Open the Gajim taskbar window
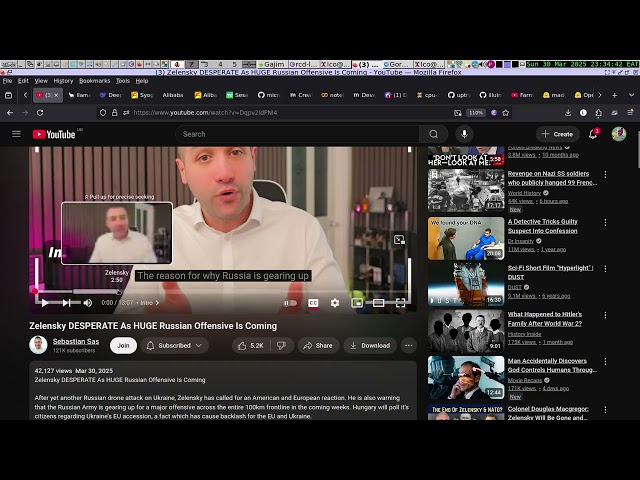Viewport: 640px width, 480px height. (x=271, y=64)
